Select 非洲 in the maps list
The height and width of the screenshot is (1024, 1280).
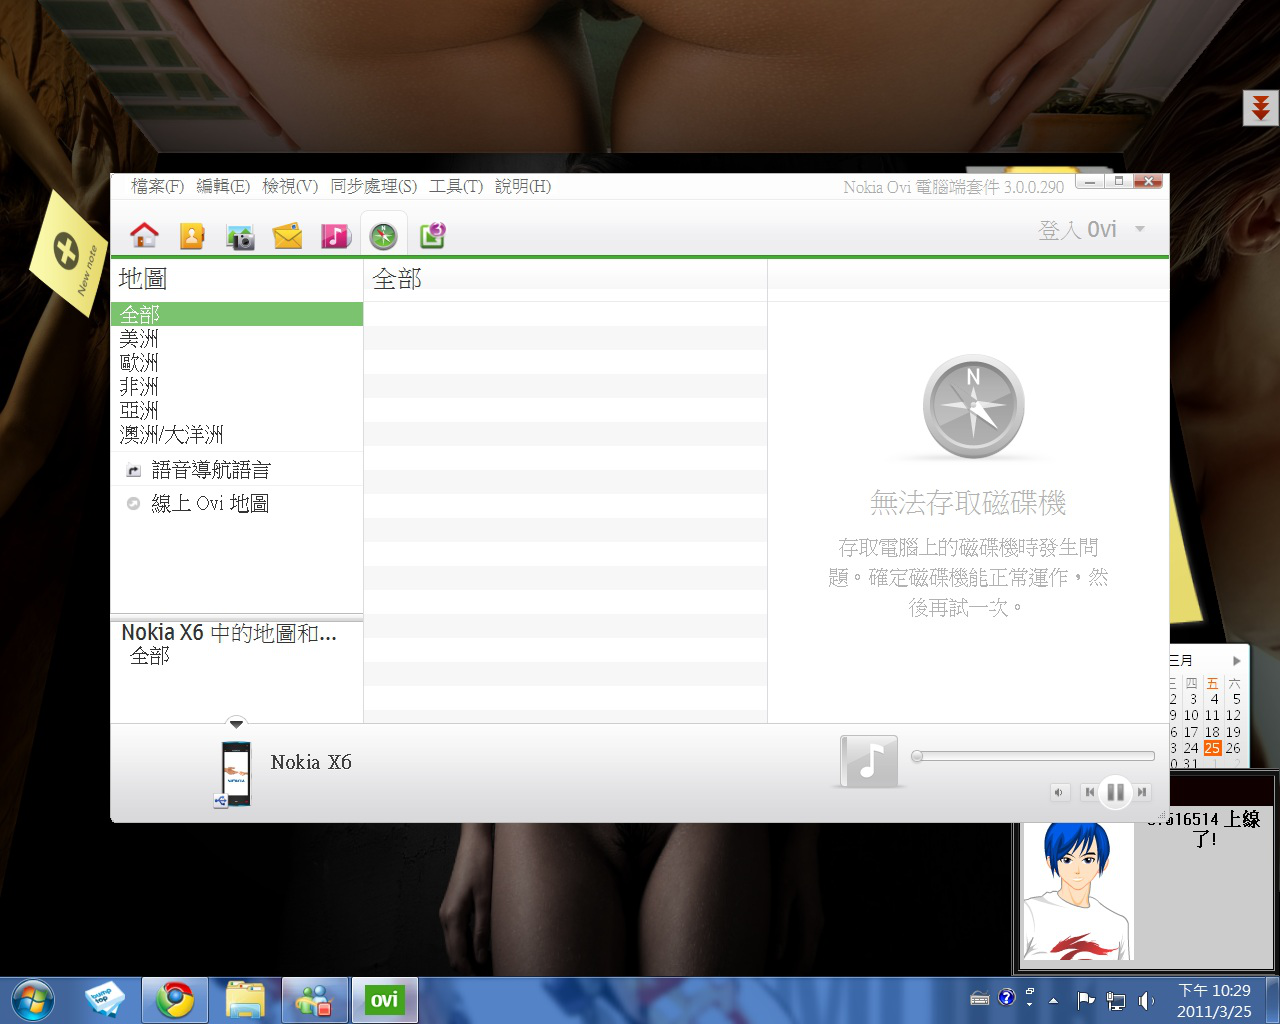click(x=236, y=386)
